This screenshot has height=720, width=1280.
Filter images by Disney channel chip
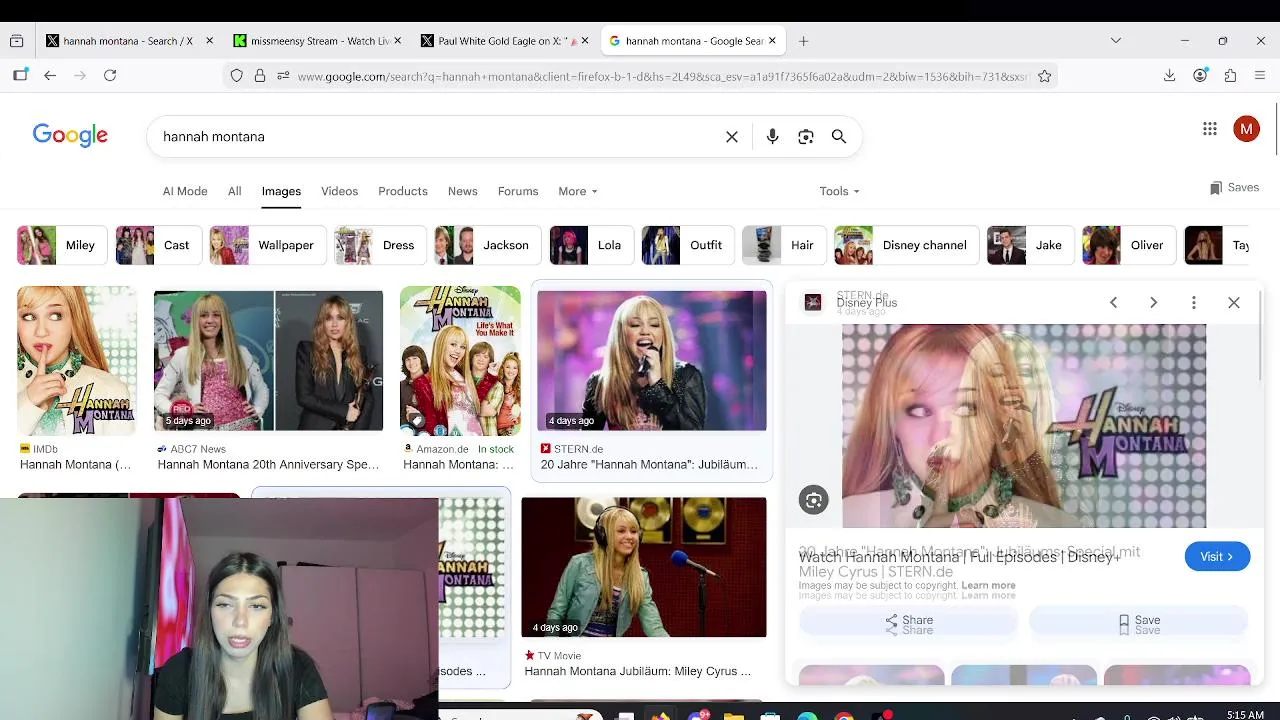click(x=905, y=245)
